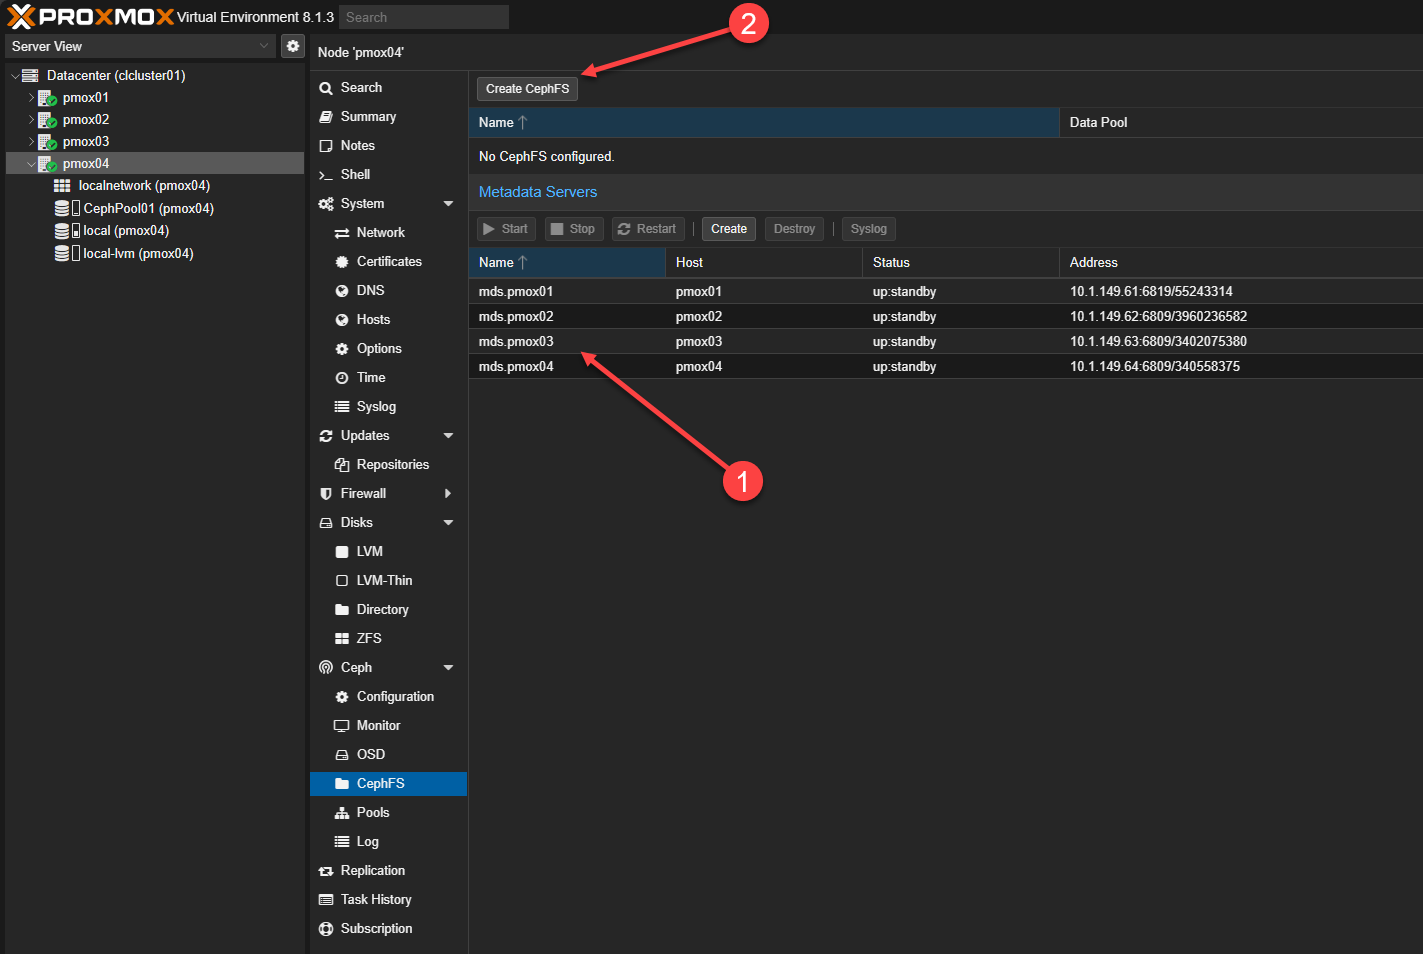The height and width of the screenshot is (954, 1423).
Task: Expand the pmox02 tree node
Action: coord(31,120)
